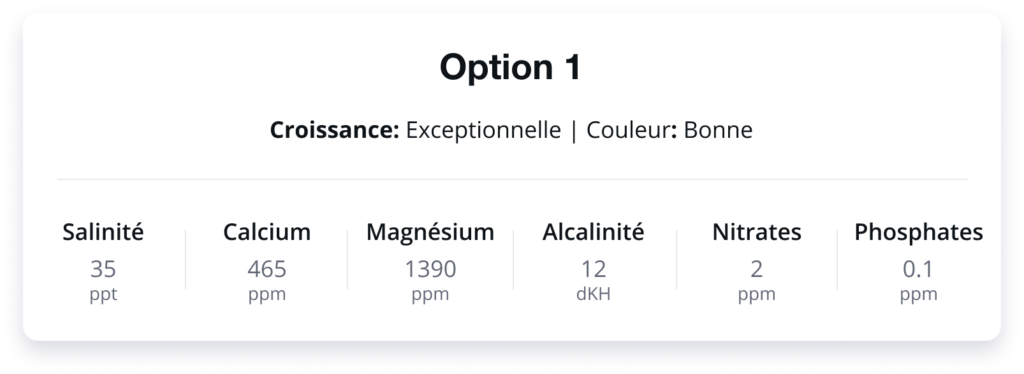Click the Calcium column header
This screenshot has height=374, width=1024.
point(267,232)
